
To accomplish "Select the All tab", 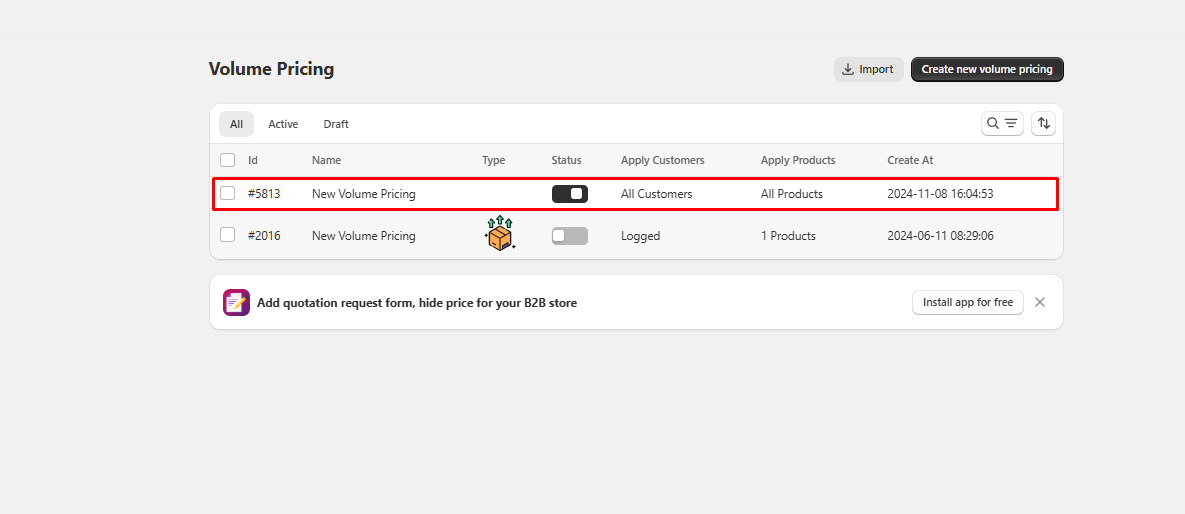I will [236, 124].
